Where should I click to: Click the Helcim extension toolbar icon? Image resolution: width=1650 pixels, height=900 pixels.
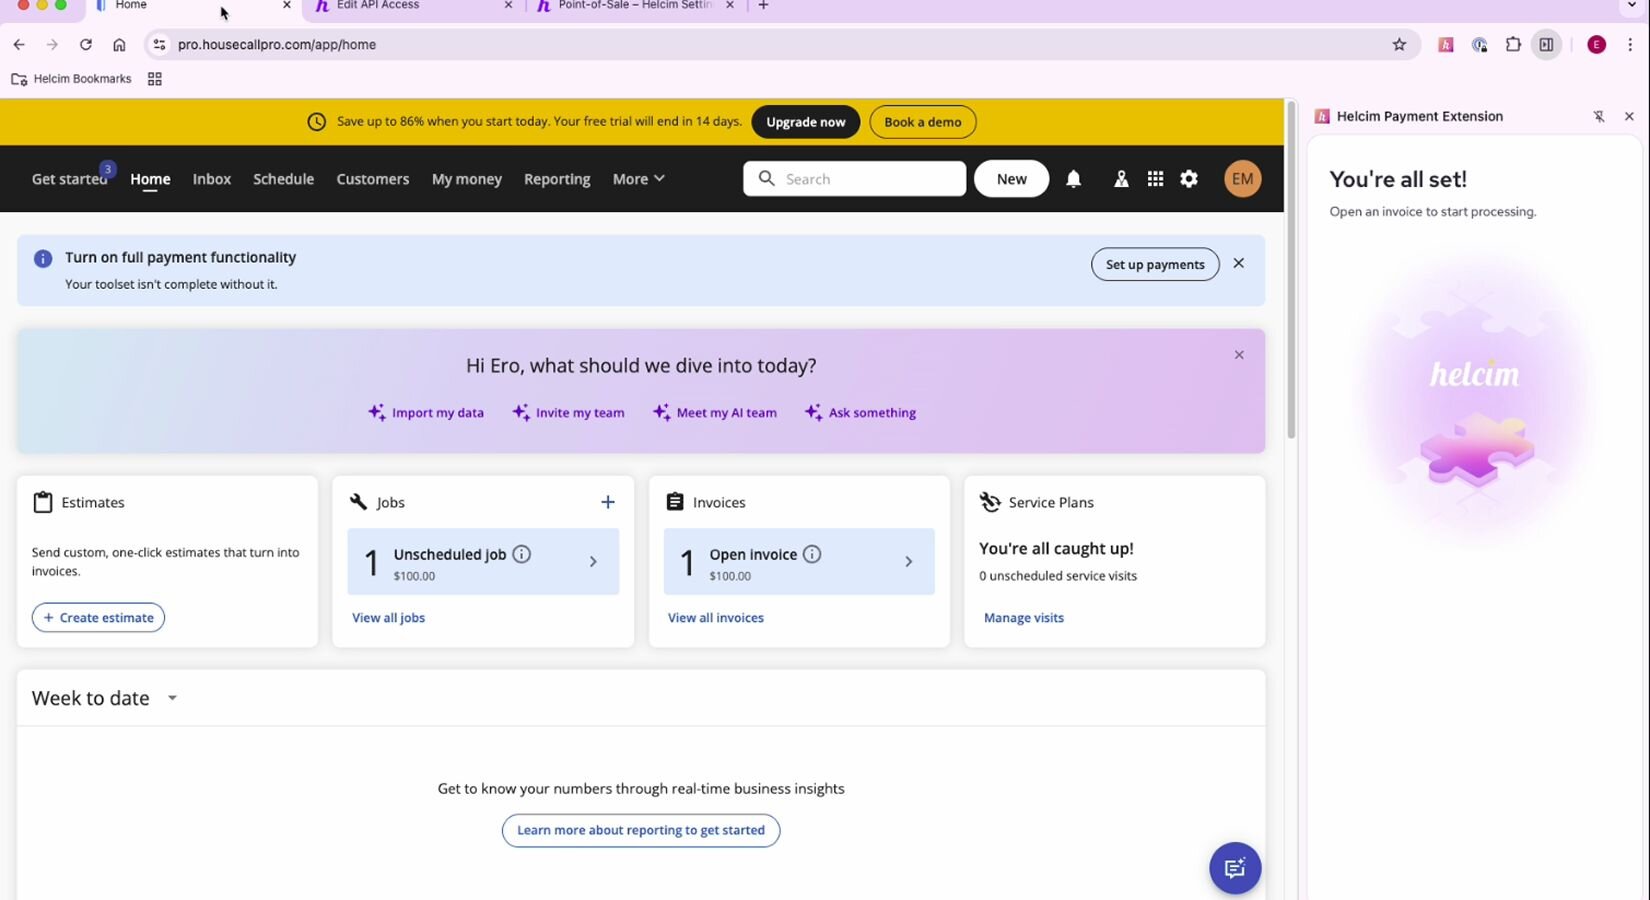(x=1445, y=45)
